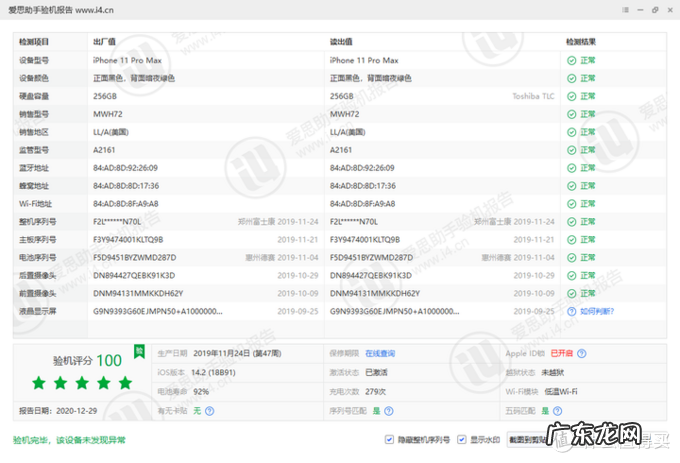Screen dimensions: 680x463
Task: Click the green check icon in 整机序列号 row
Action: pyautogui.click(x=572, y=222)
